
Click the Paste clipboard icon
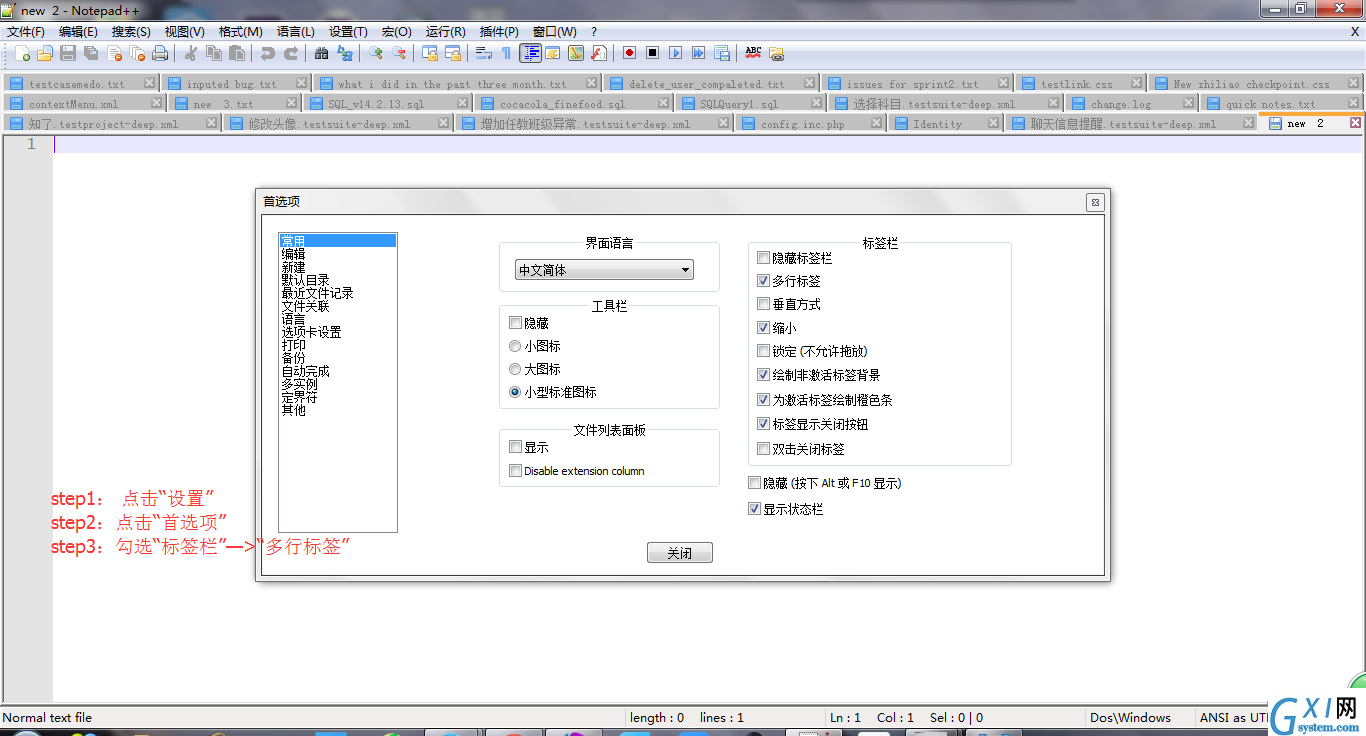pyautogui.click(x=237, y=53)
